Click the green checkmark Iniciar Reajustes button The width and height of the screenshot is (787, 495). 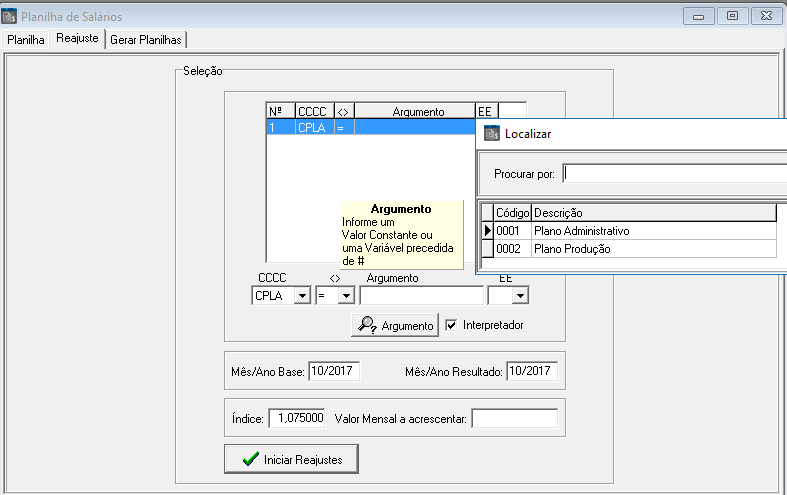291,459
